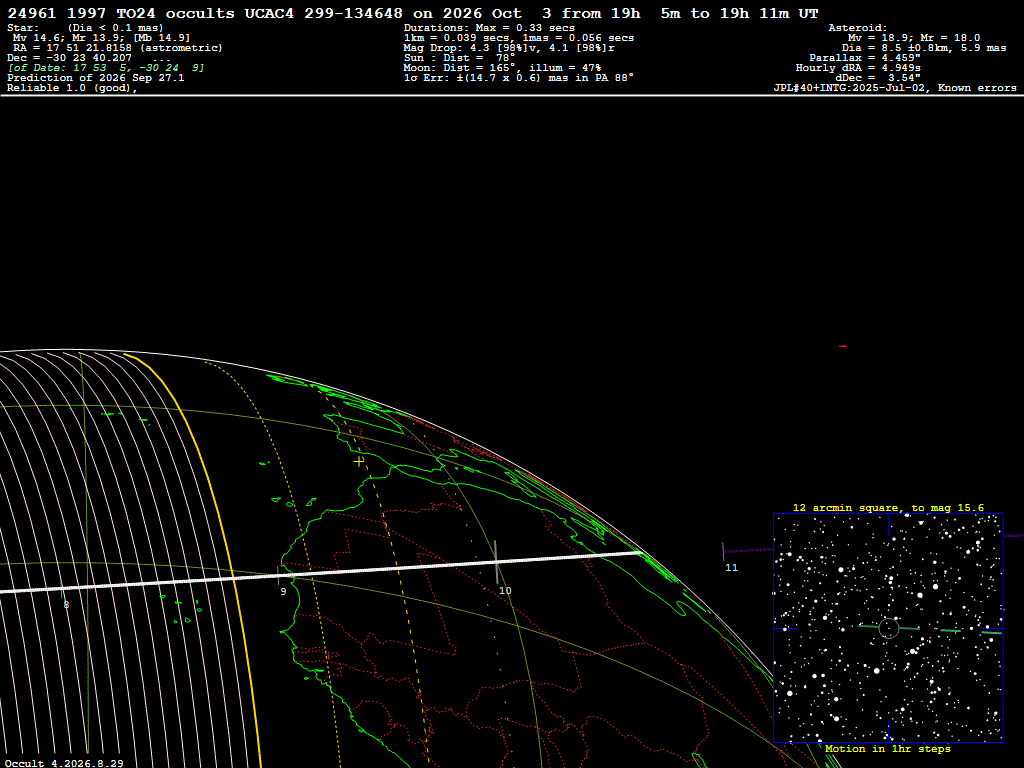Click the '12 arcmin square' chart caption
Screen dimensions: 1024x768
888,507
